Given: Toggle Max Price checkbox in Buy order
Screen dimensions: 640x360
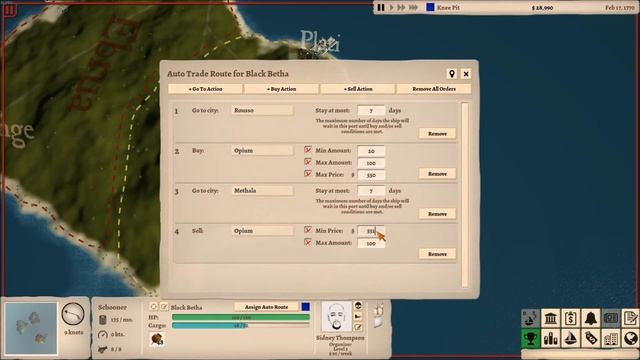Looking at the screenshot, I should click(308, 174).
